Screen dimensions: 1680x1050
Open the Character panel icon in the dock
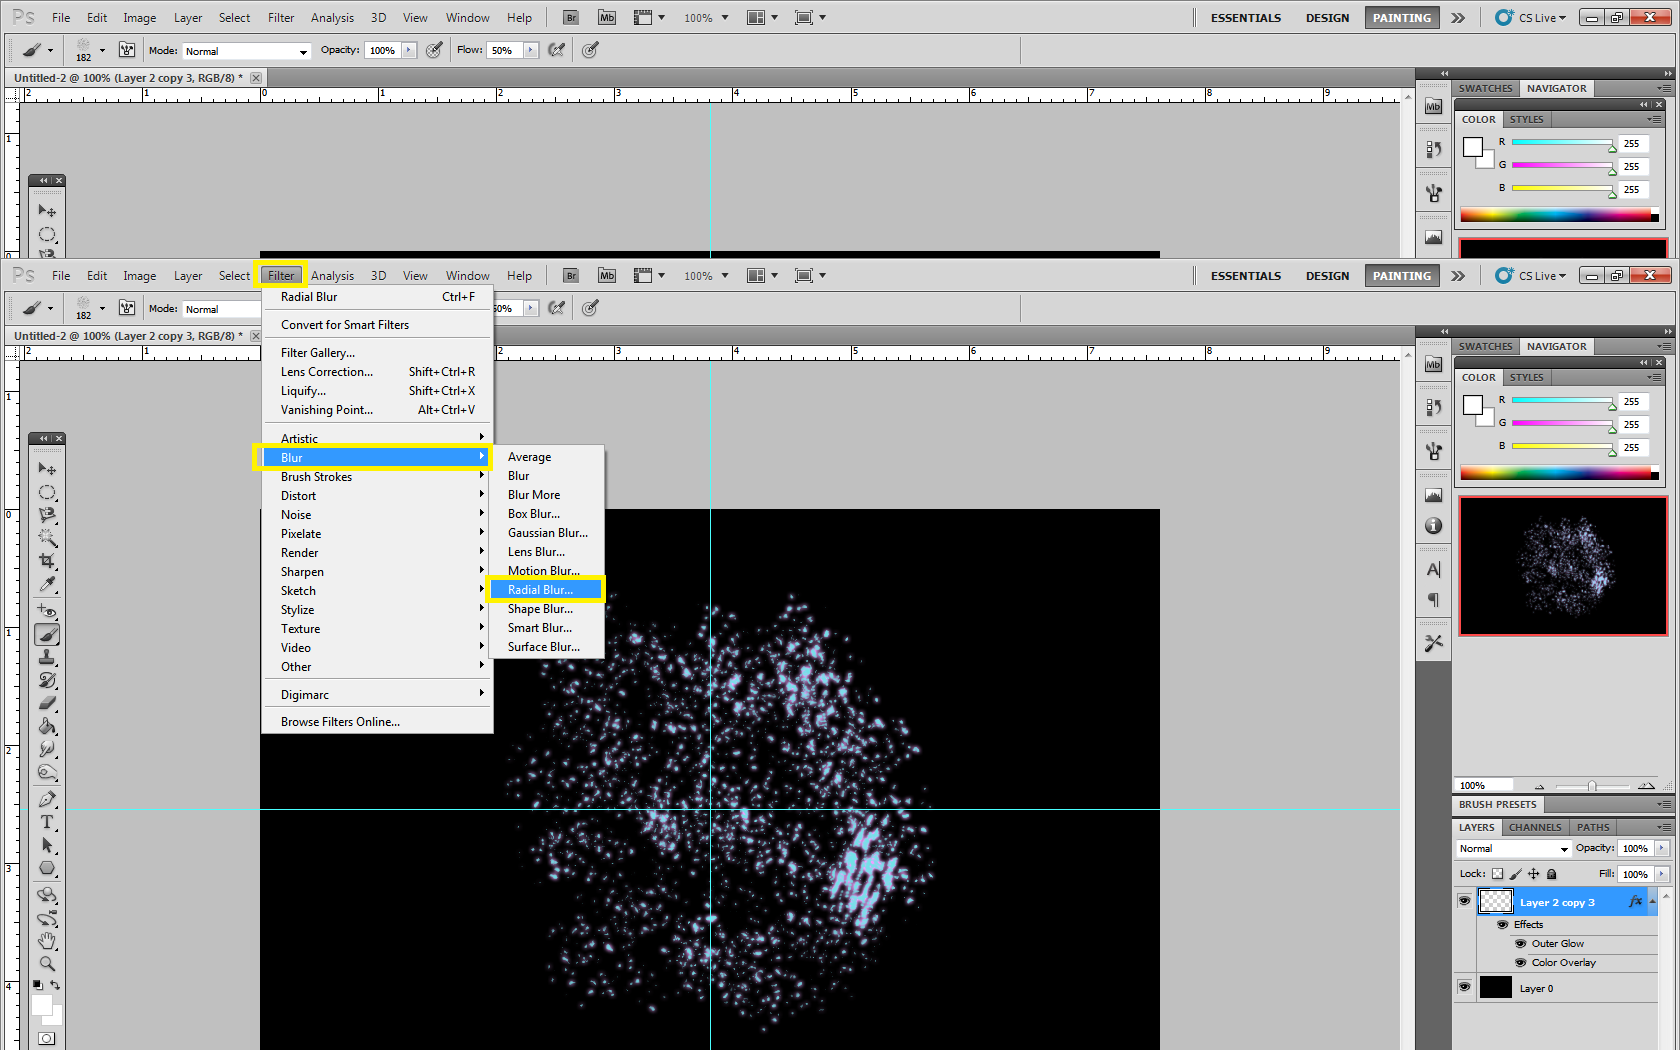pos(1433,569)
